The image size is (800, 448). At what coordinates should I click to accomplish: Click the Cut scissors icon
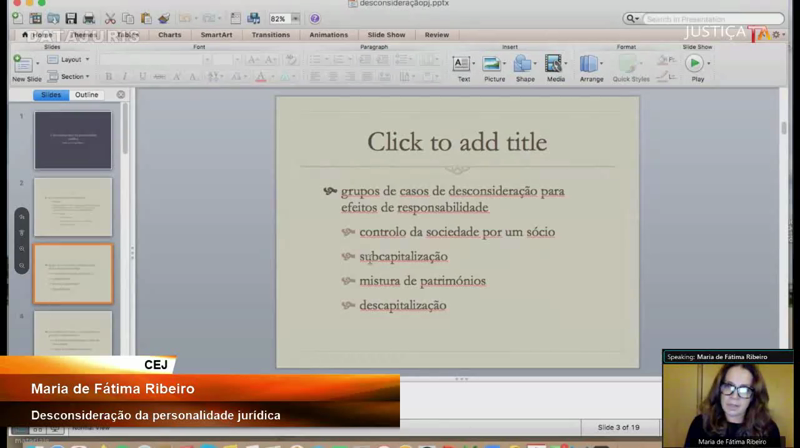[x=111, y=19]
